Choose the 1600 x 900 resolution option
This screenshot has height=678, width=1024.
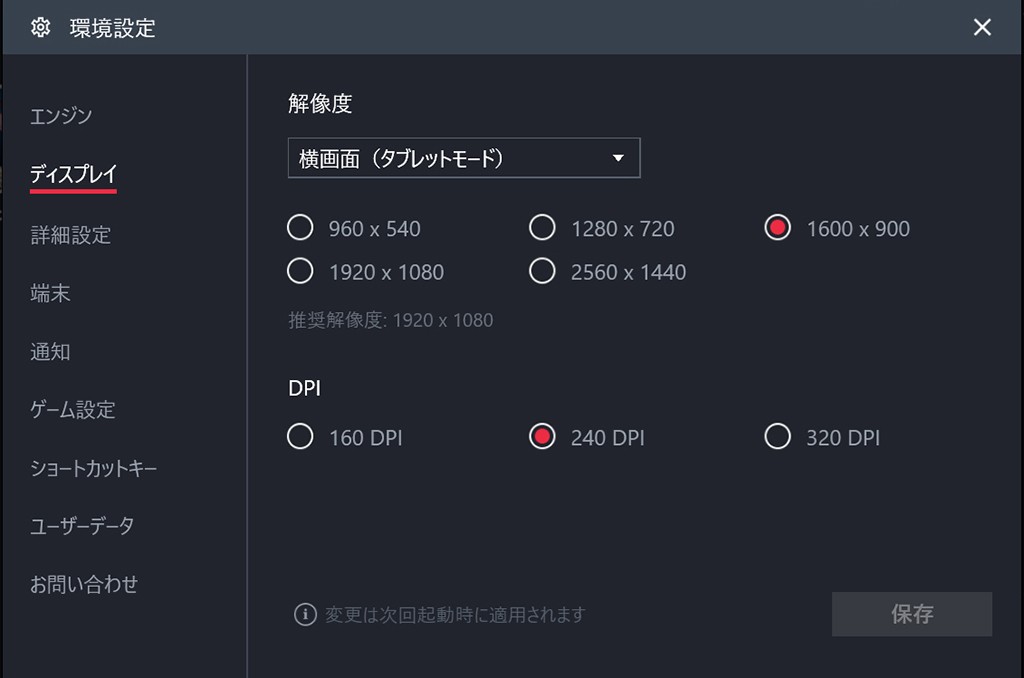[778, 228]
